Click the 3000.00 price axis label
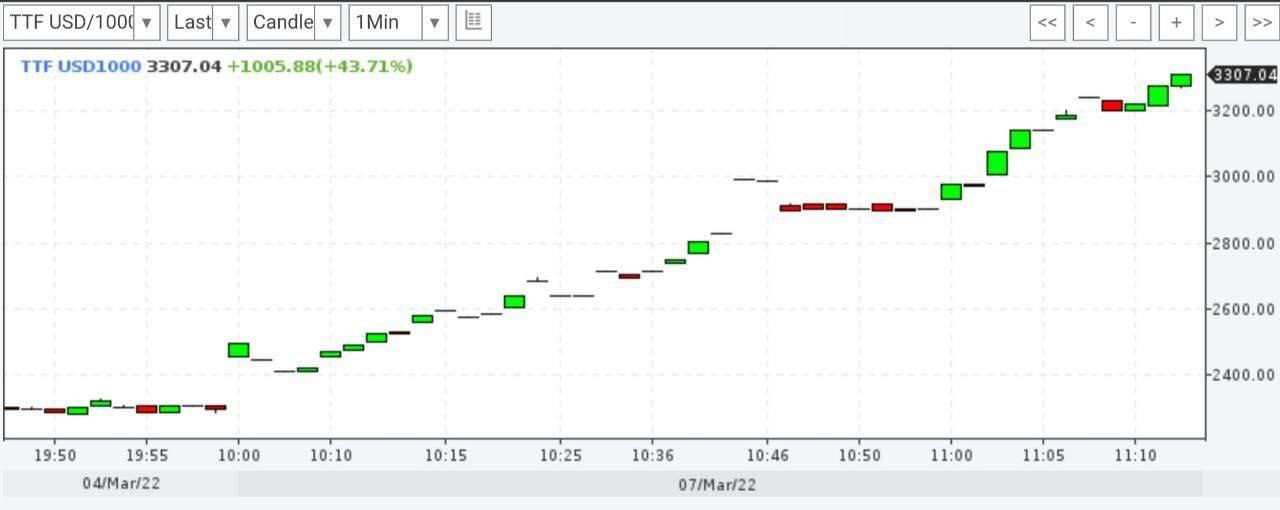This screenshot has width=1280, height=510. [1245, 177]
